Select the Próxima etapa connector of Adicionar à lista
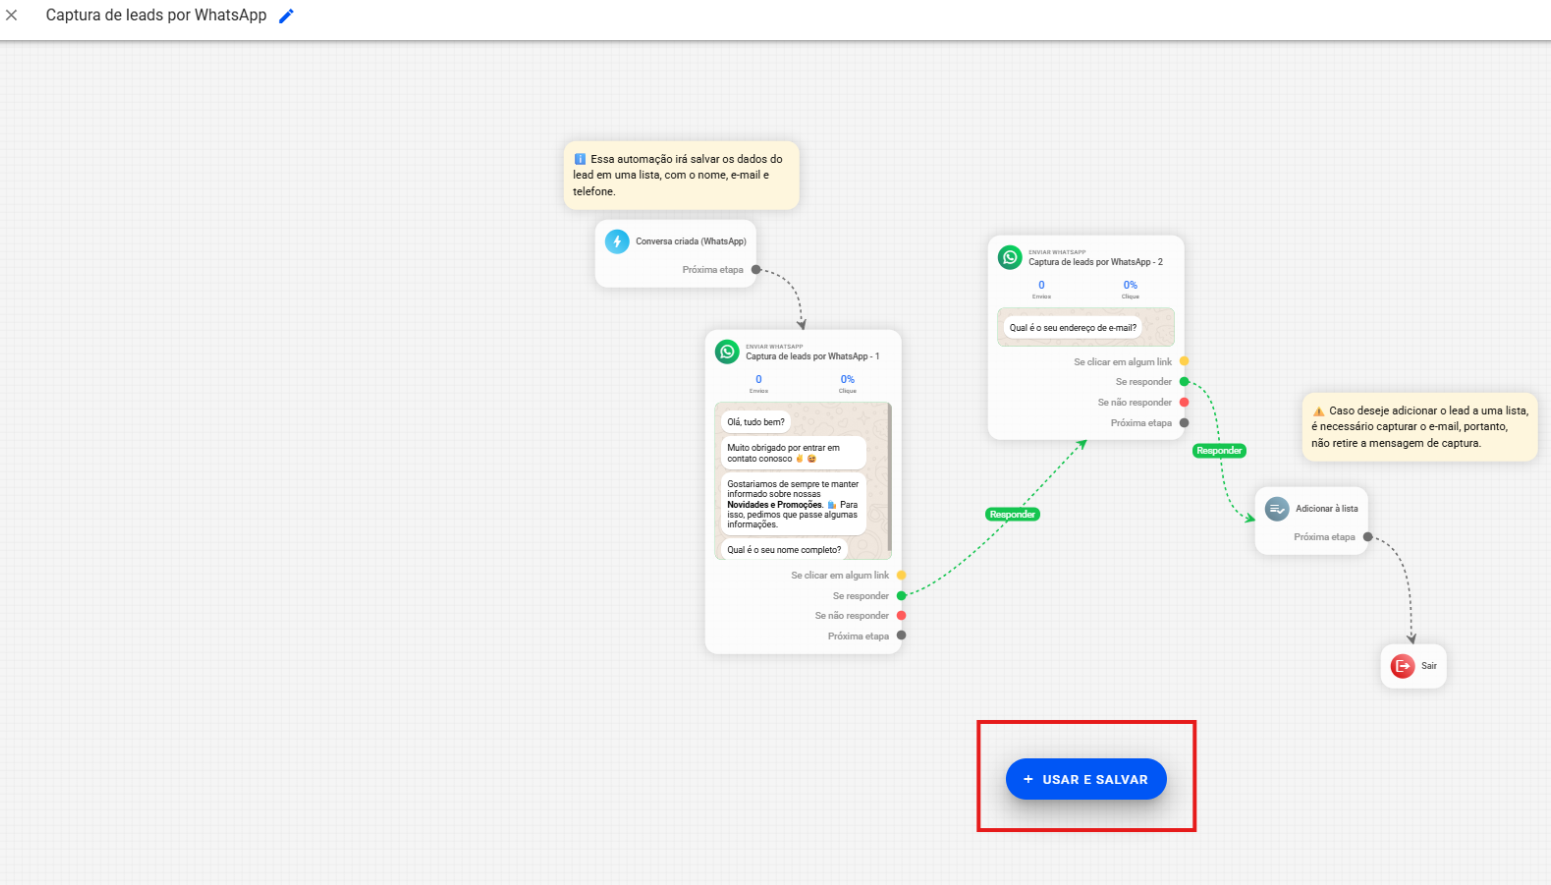The height and width of the screenshot is (885, 1551). tap(1367, 537)
